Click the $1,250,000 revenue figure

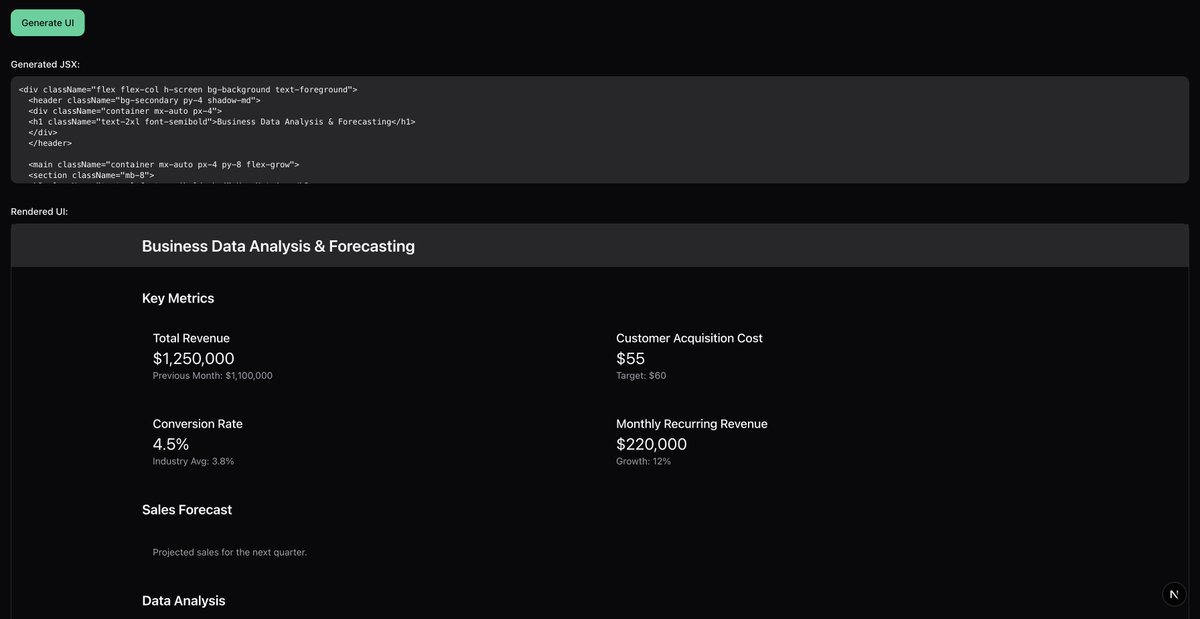pyautogui.click(x=193, y=357)
